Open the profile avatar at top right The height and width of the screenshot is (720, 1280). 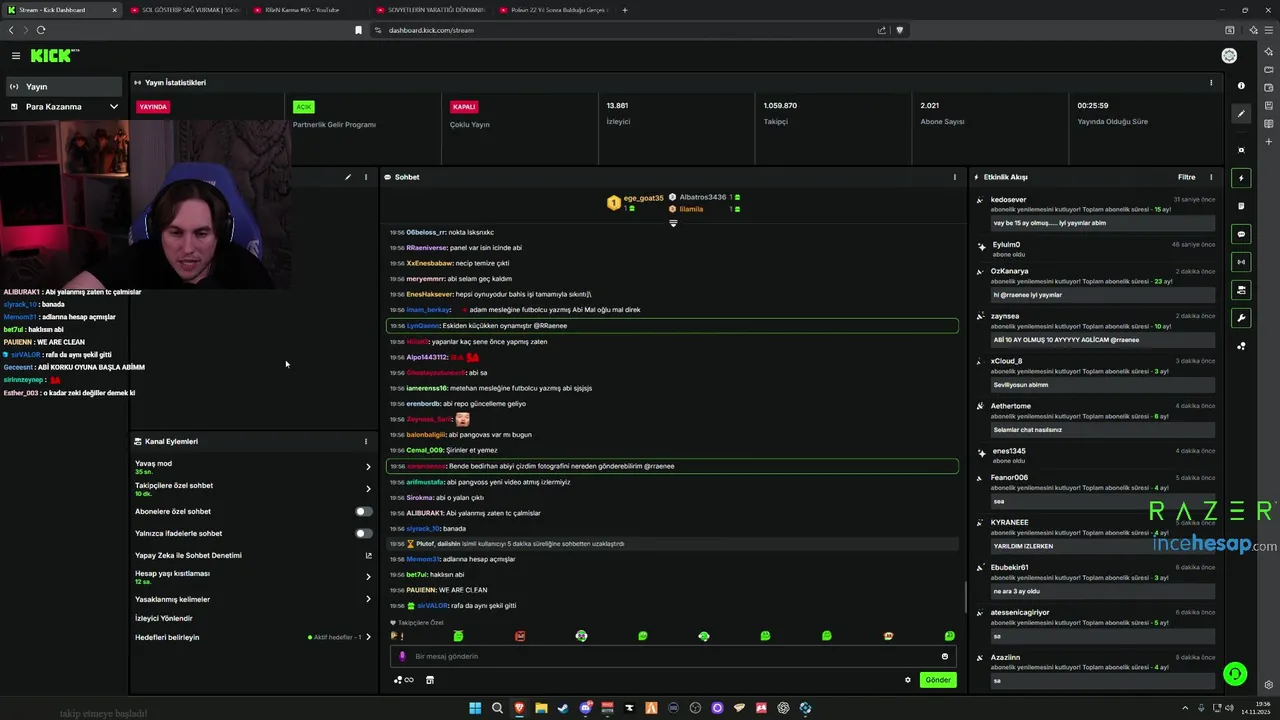[x=1229, y=56]
